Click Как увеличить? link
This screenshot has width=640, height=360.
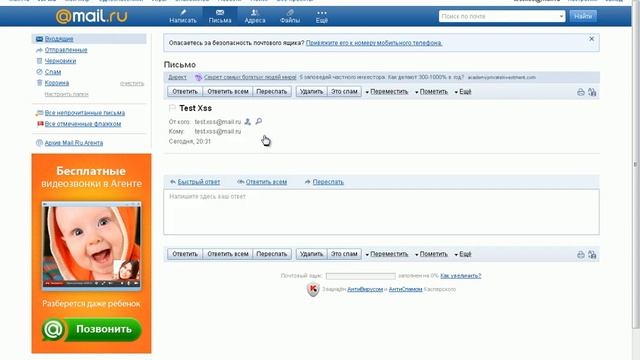[461, 276]
